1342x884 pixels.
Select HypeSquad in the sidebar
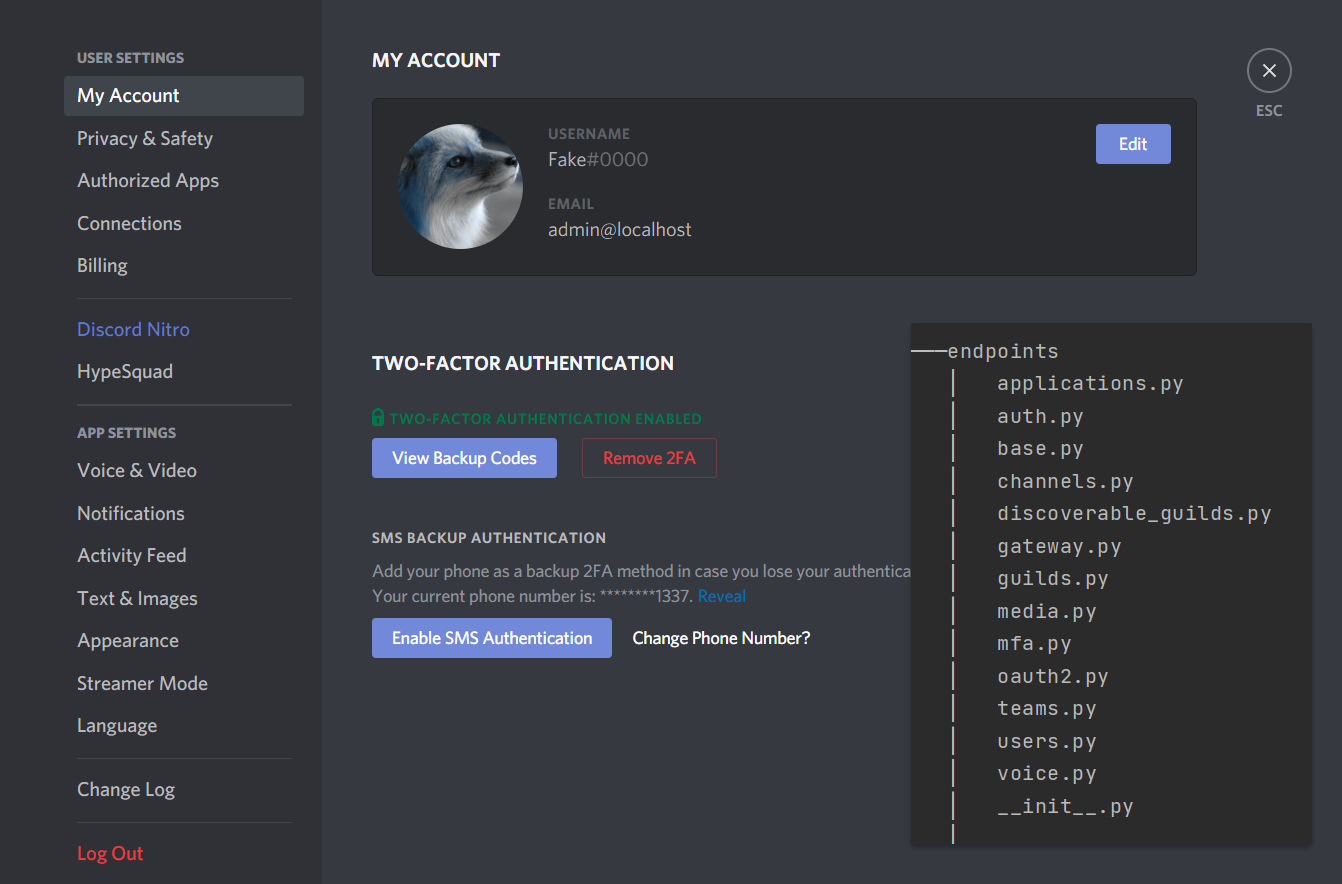pos(125,372)
